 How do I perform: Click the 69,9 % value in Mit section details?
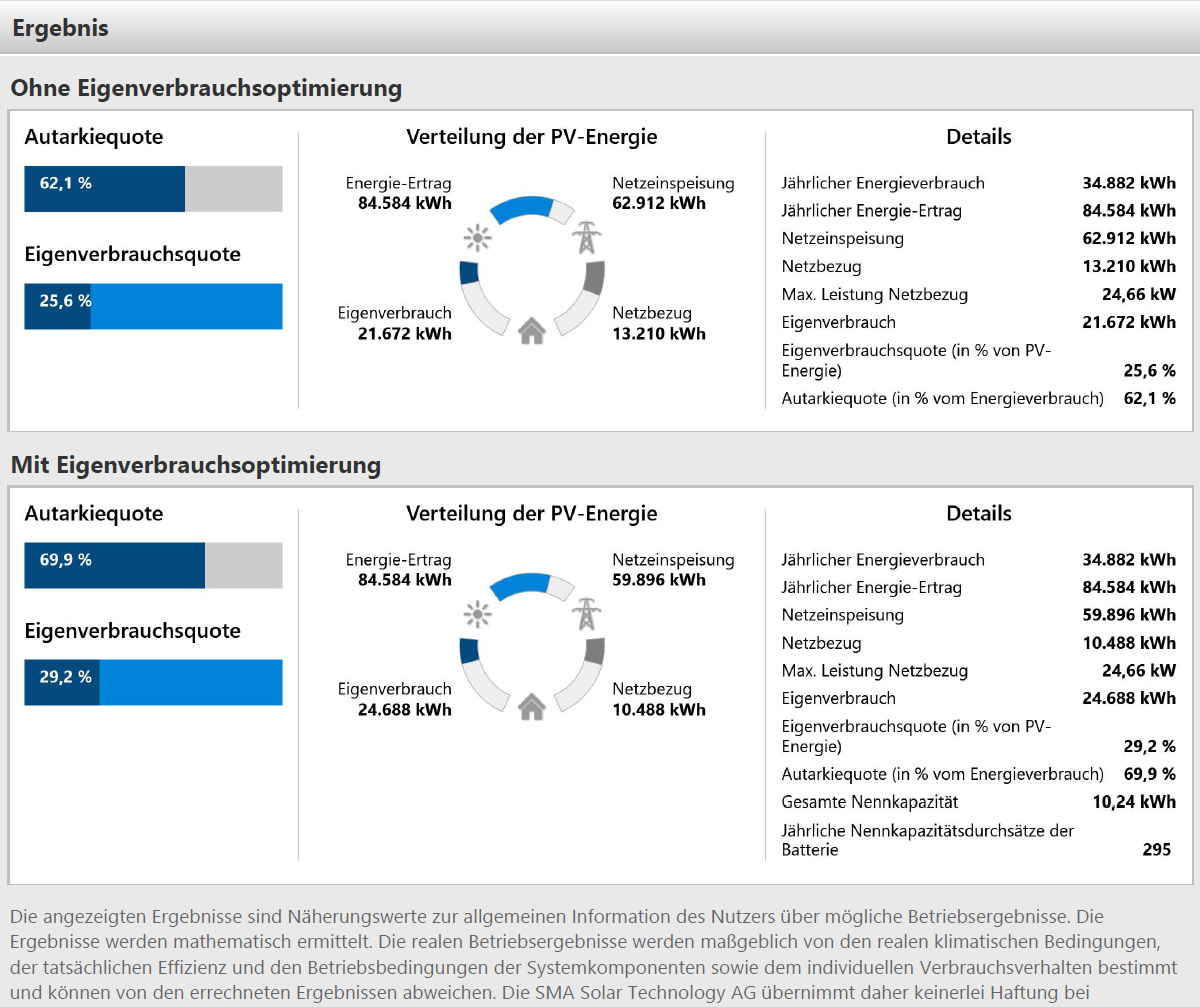[x=1149, y=774]
